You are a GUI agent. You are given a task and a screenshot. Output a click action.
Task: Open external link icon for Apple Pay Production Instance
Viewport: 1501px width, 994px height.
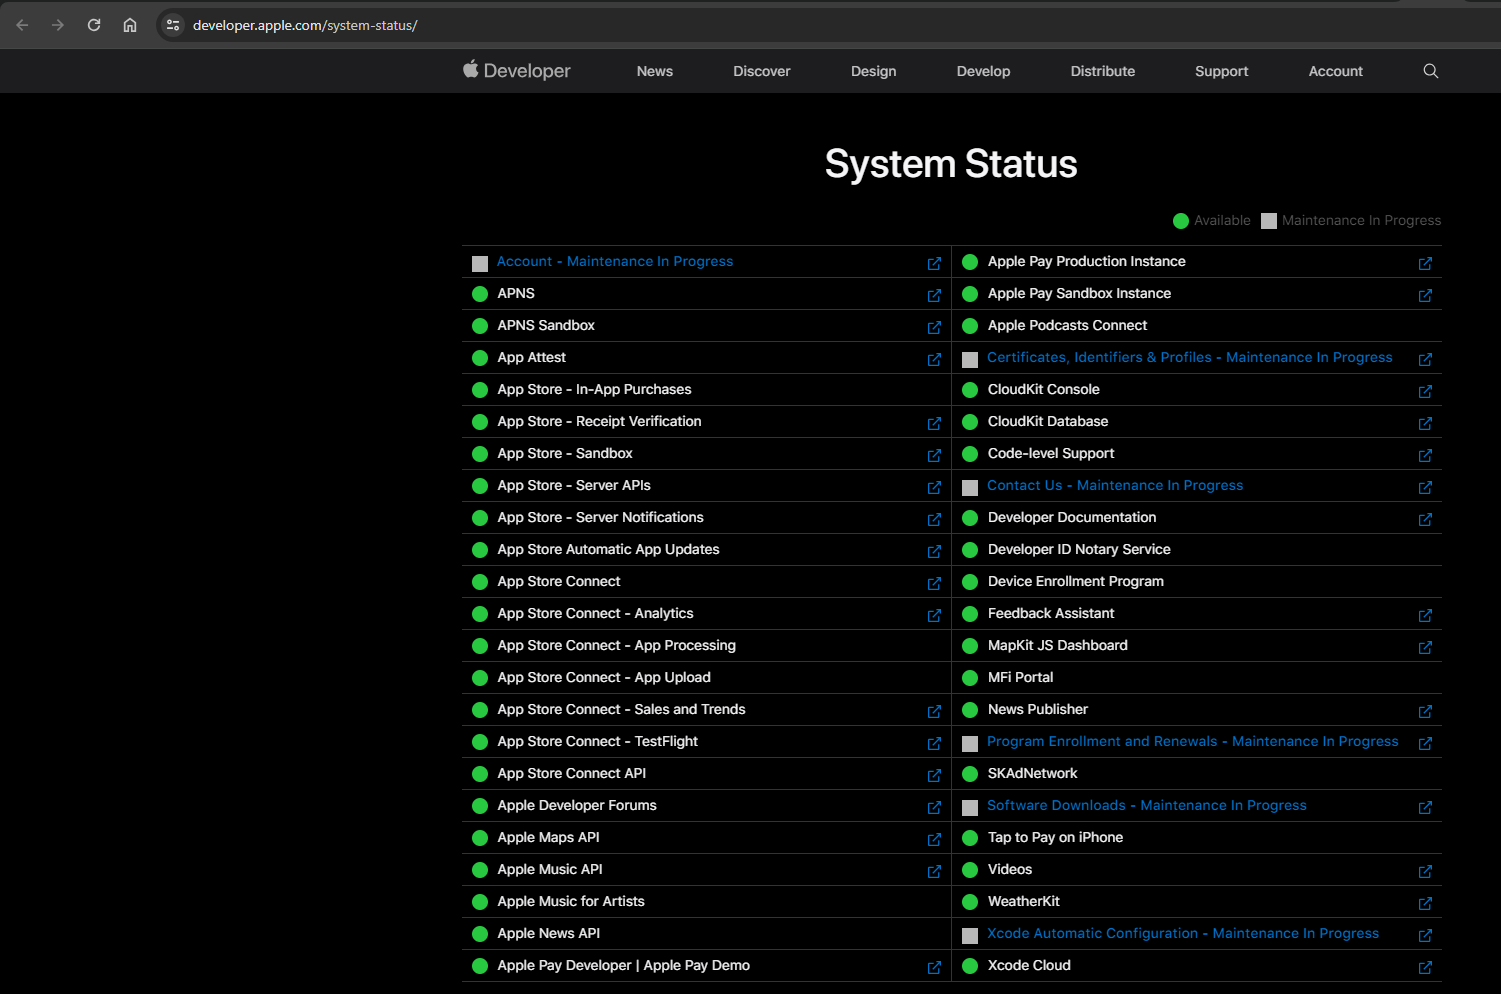1425,263
